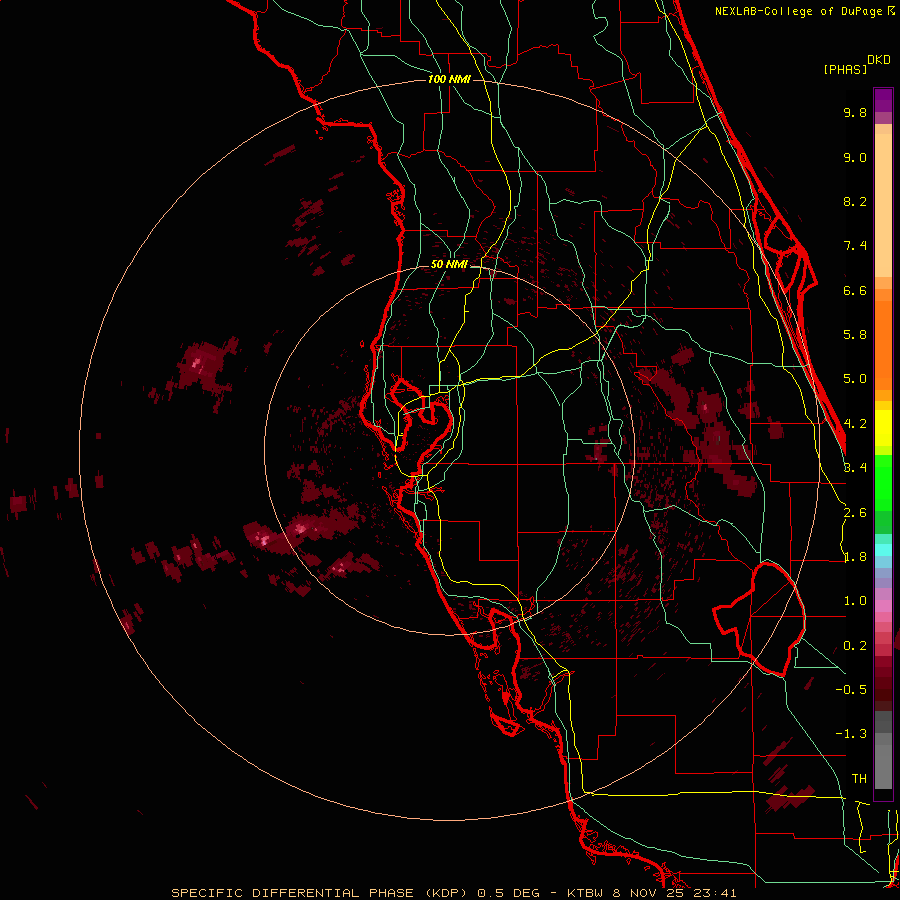
Task: Click the 1.8 scale value
Action: [x=855, y=557]
